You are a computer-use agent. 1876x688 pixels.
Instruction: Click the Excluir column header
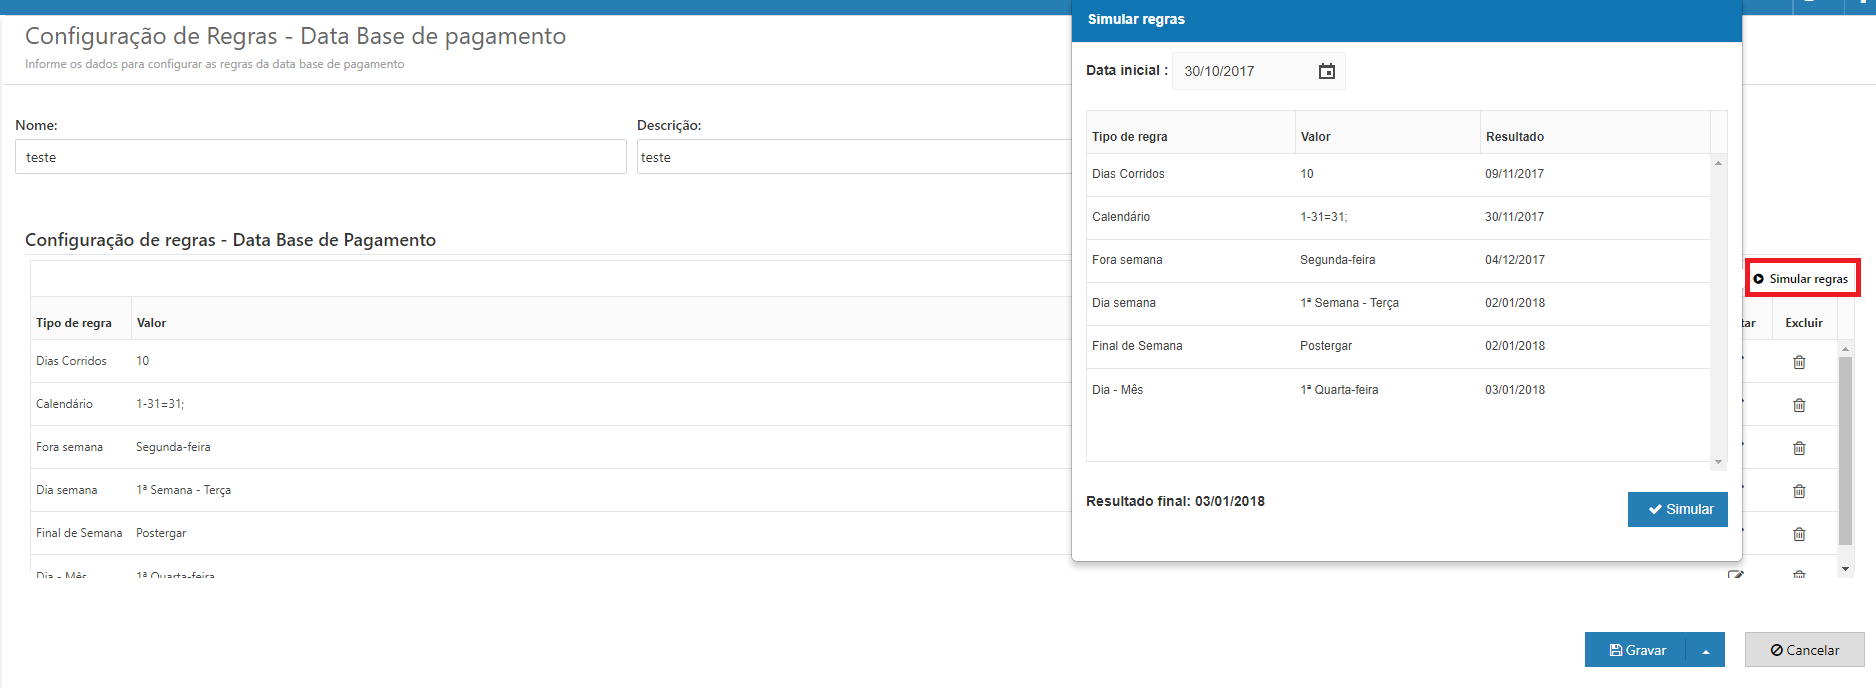(x=1804, y=323)
